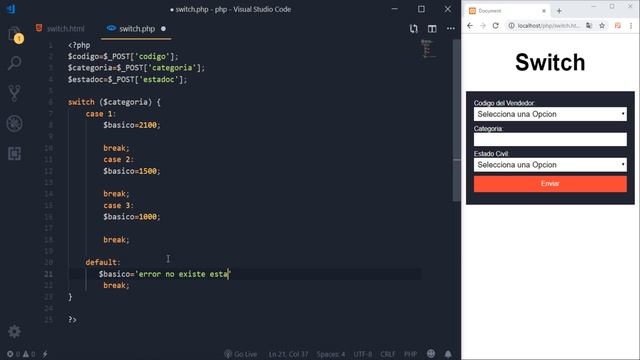
Task: Switch to the switch.html editor tab
Action: [60, 29]
